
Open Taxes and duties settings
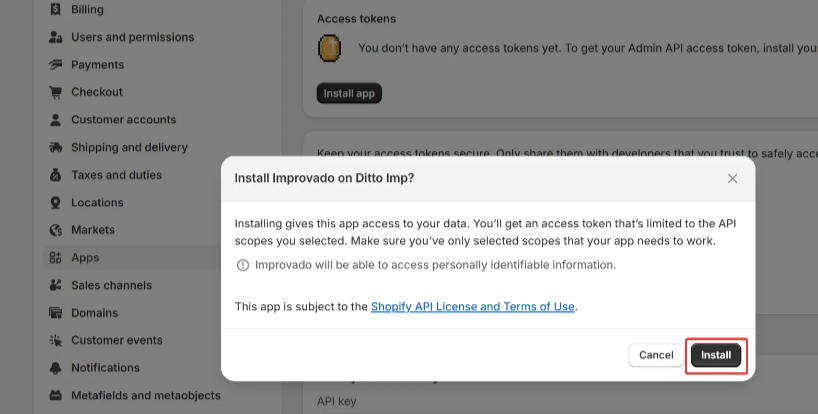point(116,175)
